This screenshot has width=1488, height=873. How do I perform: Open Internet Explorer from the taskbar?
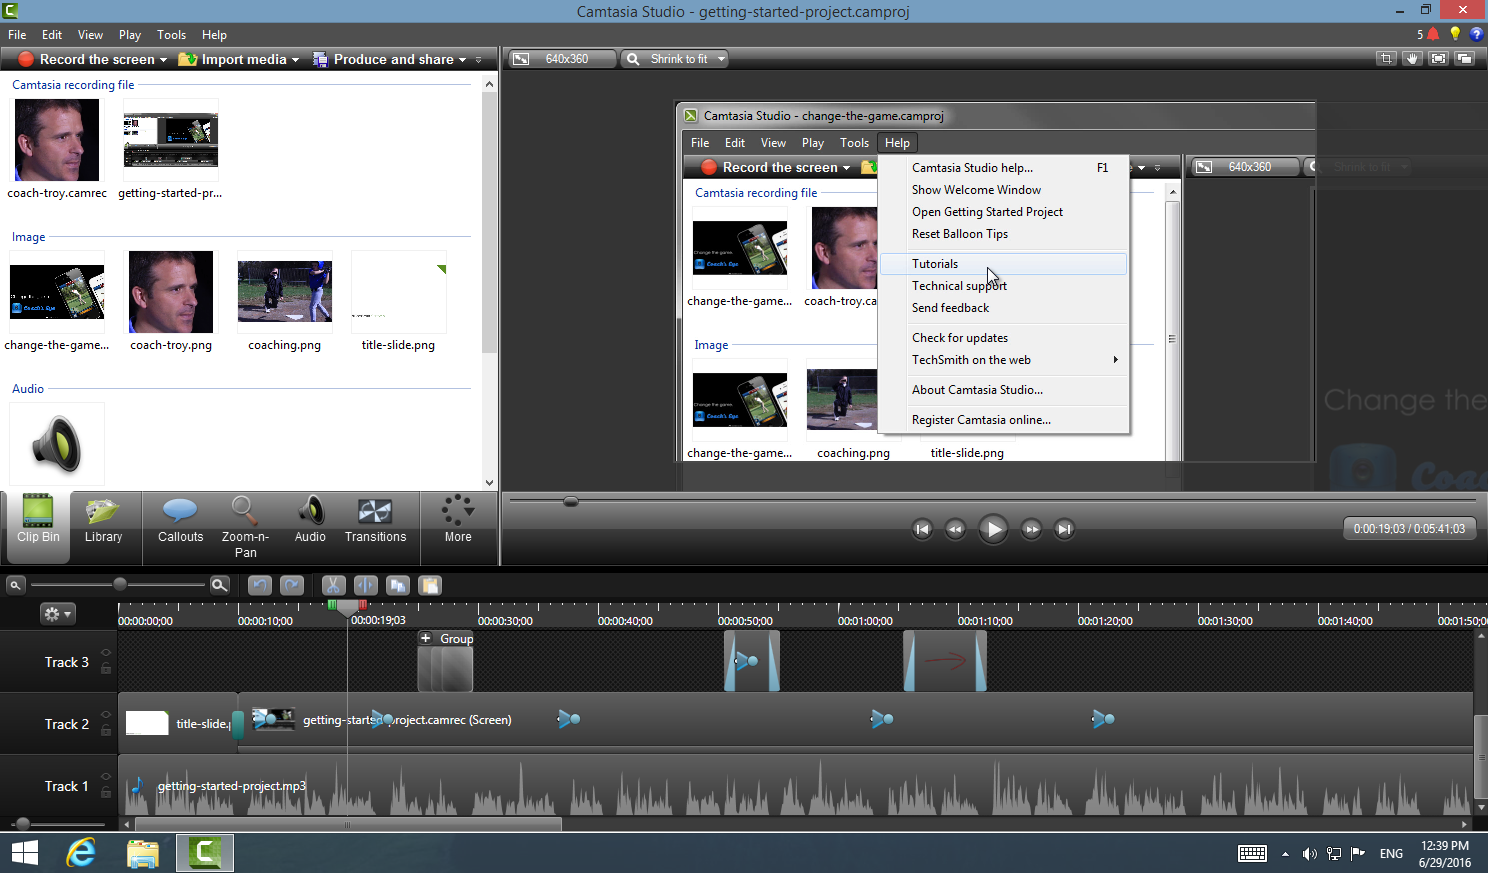[x=81, y=853]
